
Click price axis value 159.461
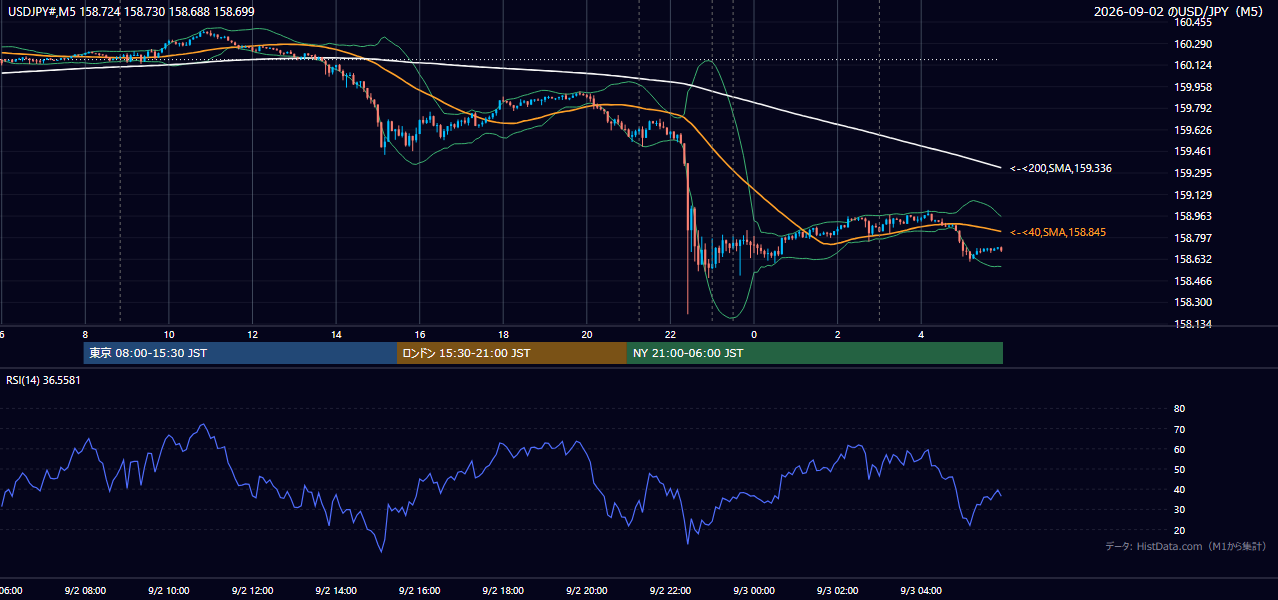1193,152
